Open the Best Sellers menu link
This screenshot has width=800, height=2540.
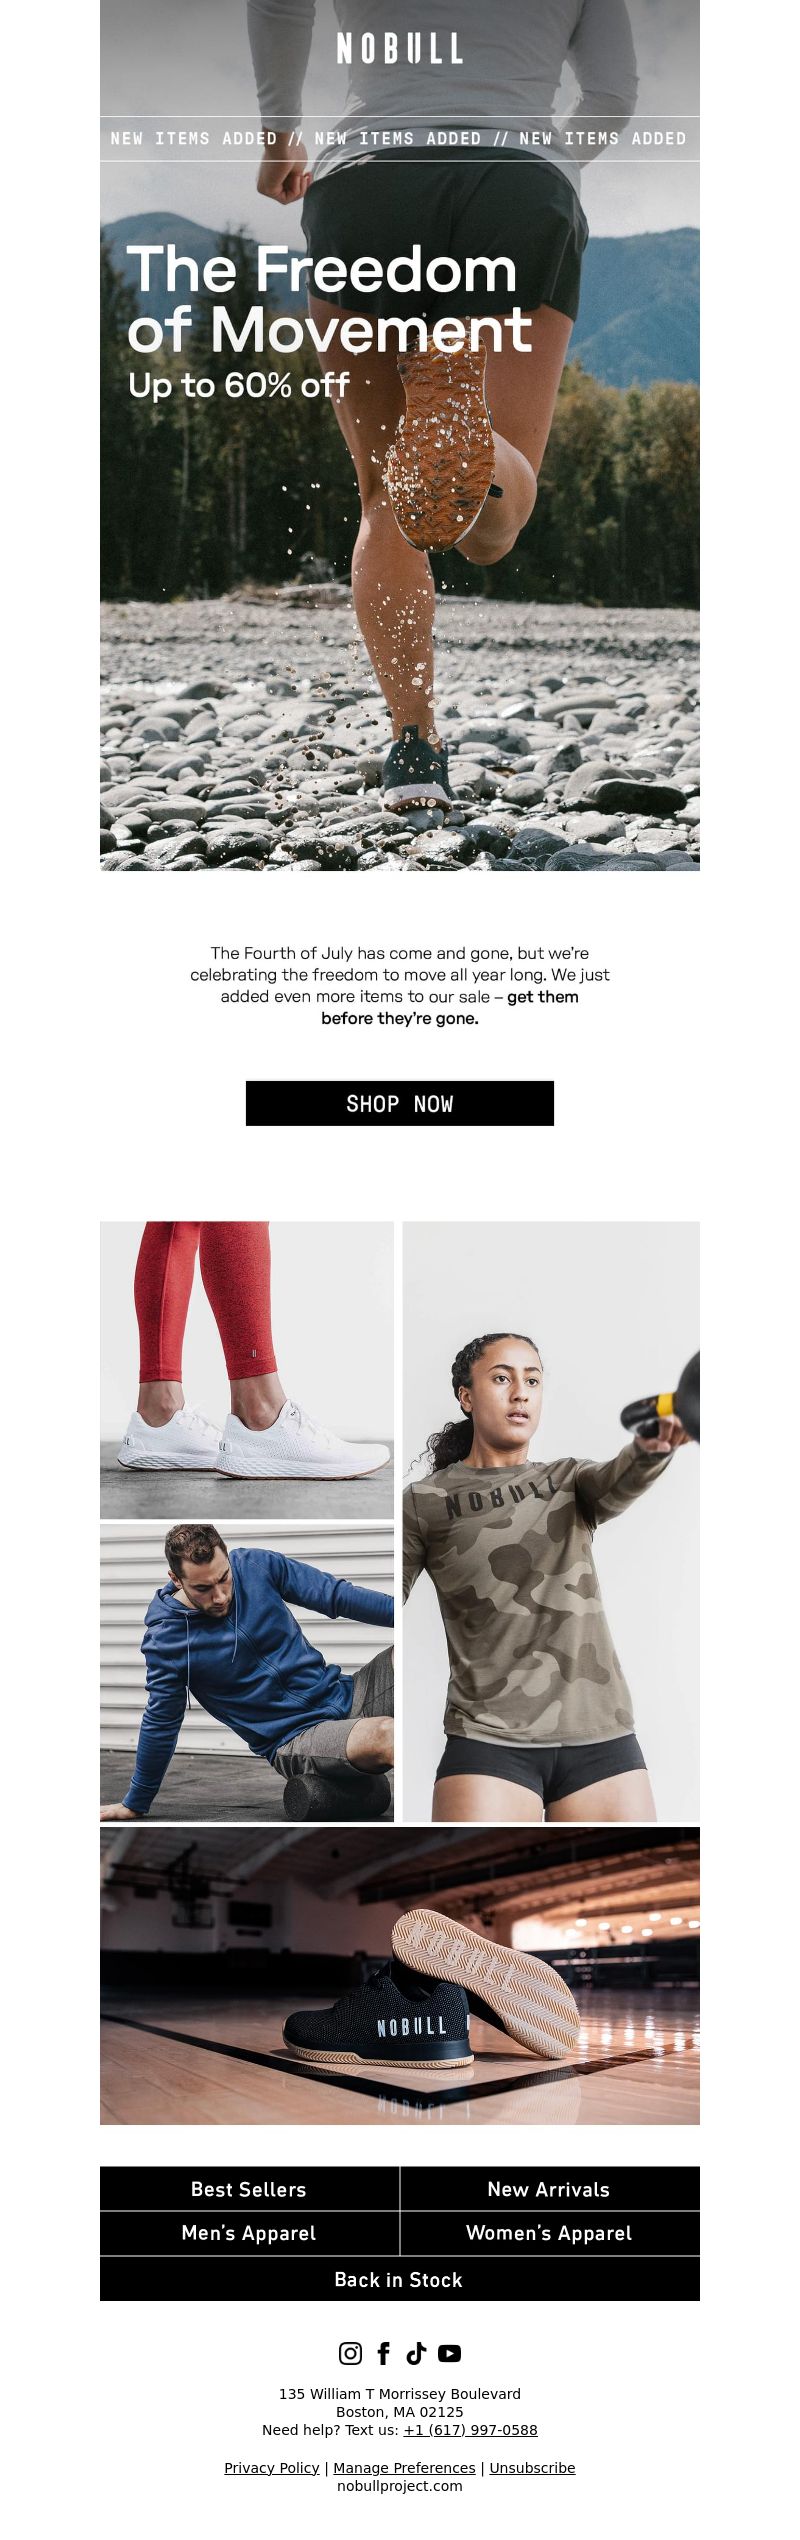click(249, 2189)
